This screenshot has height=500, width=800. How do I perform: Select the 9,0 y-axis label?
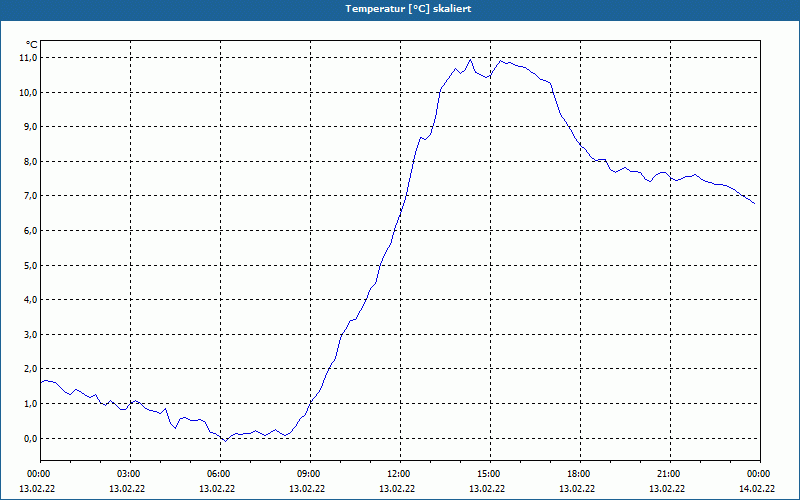[x=31, y=127]
